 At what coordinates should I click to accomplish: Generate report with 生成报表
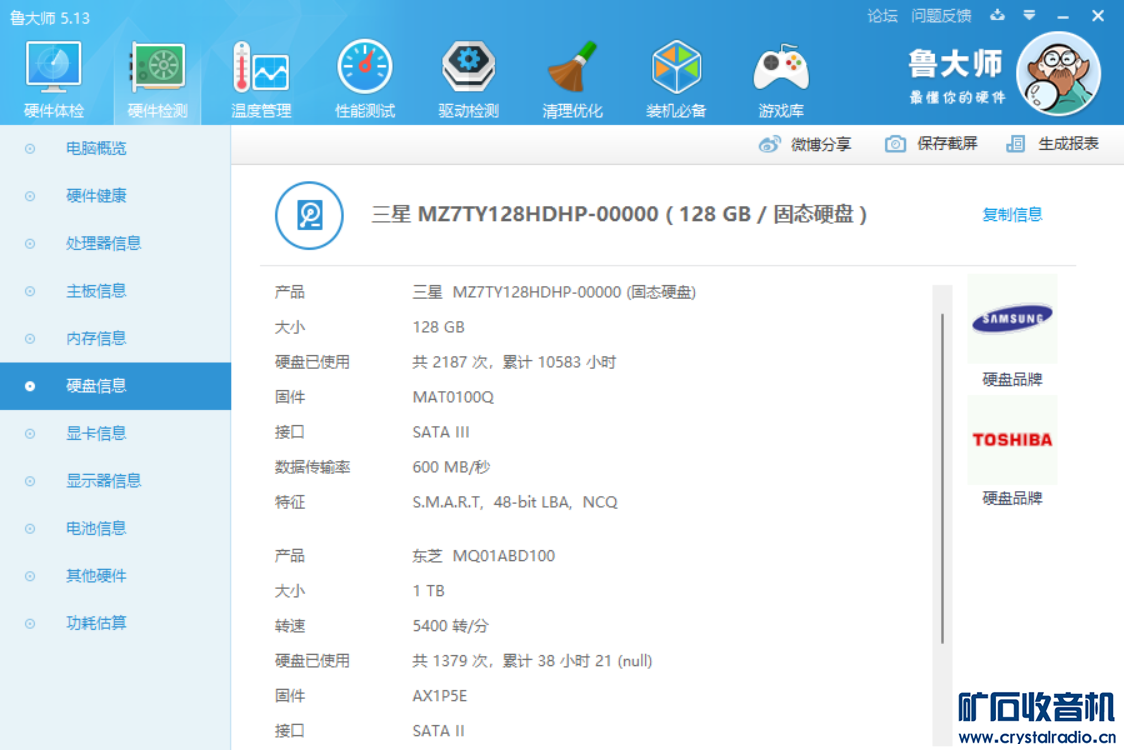1053,144
